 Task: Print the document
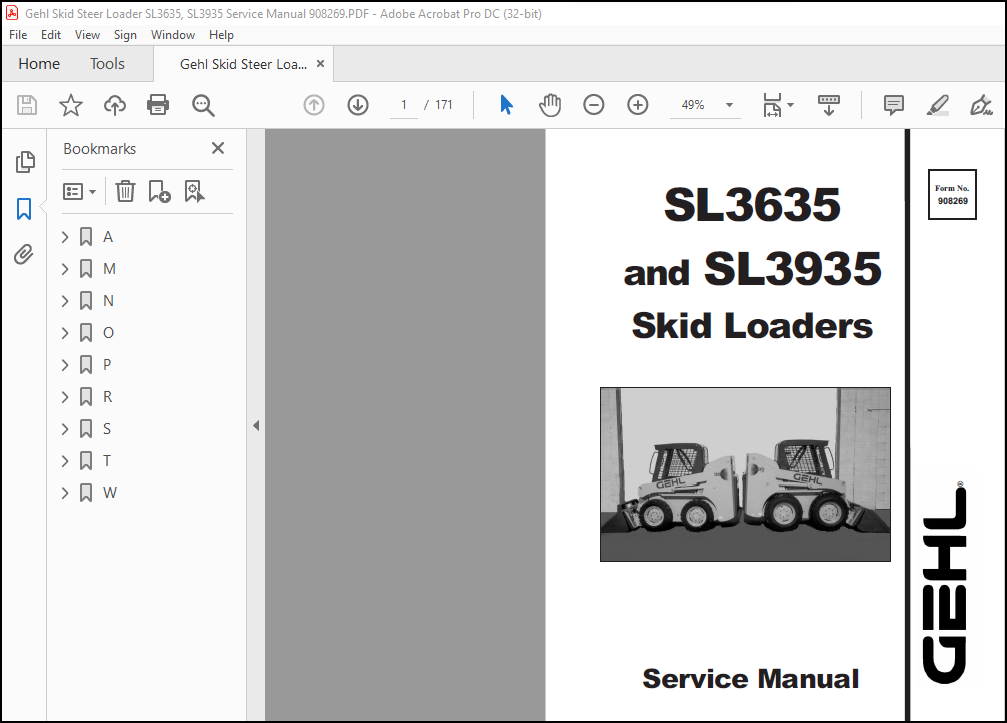click(158, 105)
